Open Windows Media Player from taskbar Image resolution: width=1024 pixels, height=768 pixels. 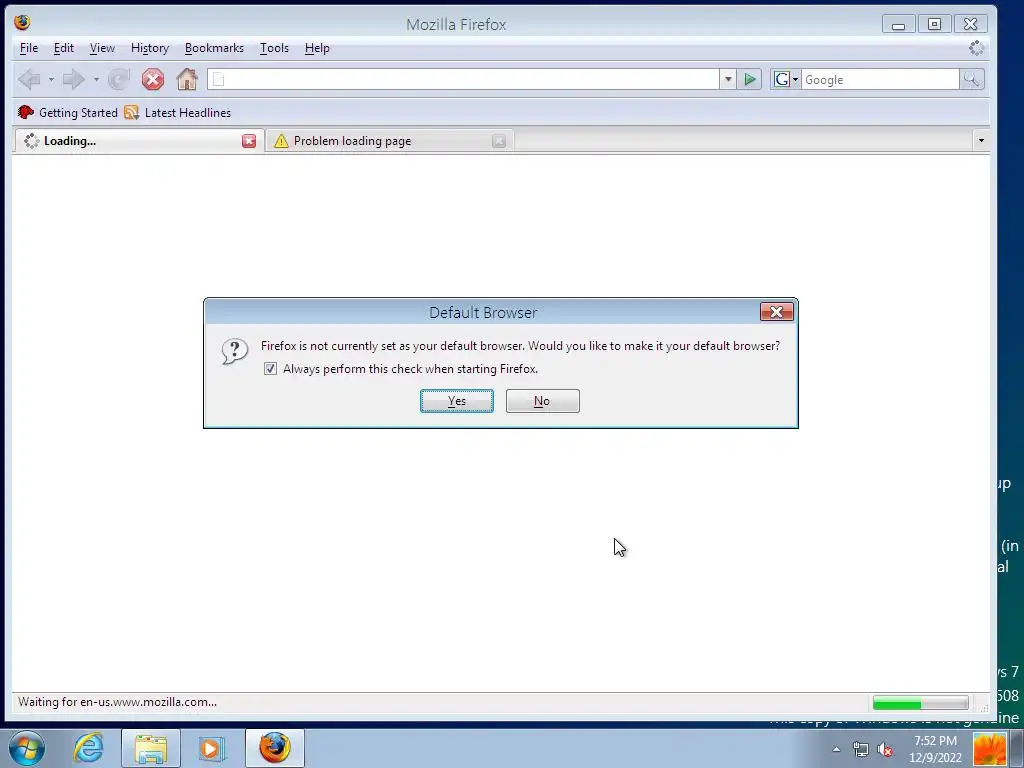coord(211,748)
